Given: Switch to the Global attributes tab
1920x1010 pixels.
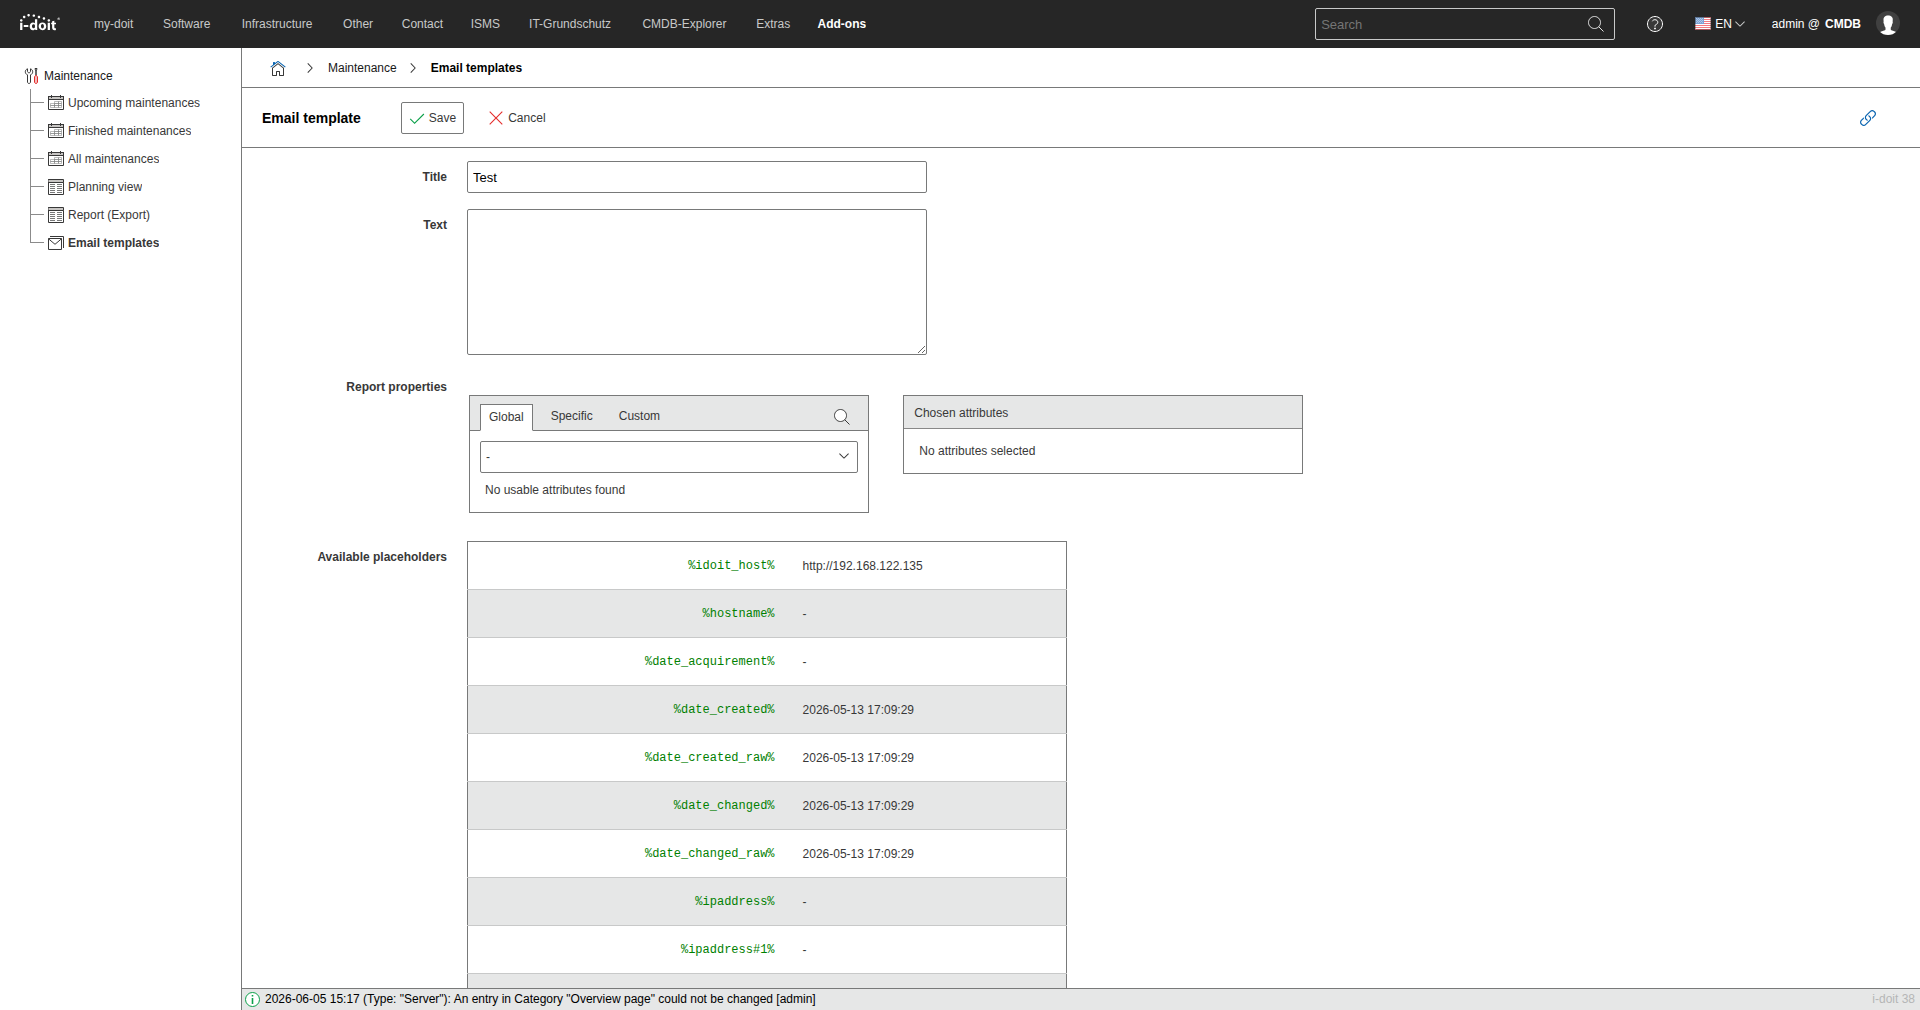Looking at the screenshot, I should (506, 417).
